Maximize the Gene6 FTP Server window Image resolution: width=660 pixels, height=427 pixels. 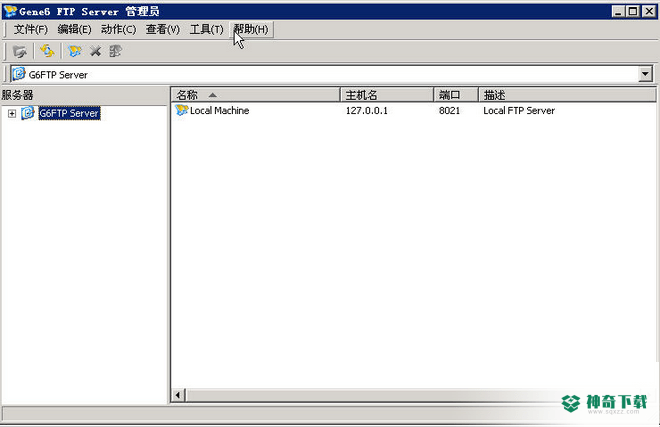coord(633,11)
